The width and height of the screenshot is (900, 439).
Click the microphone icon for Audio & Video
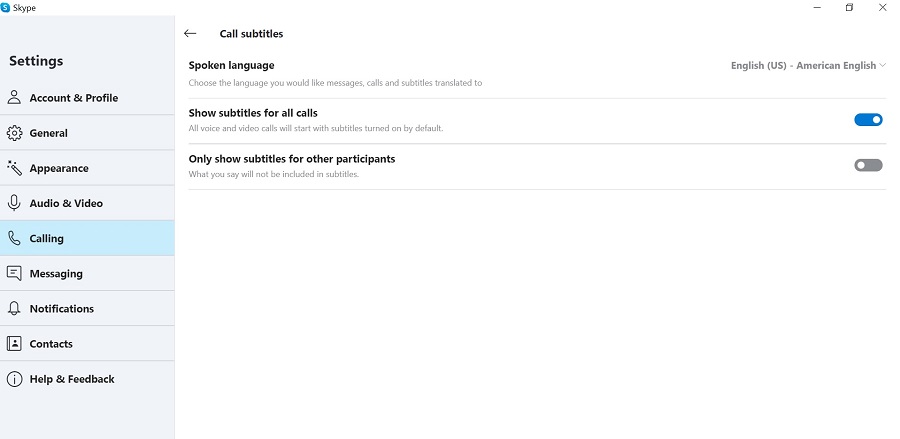[14, 203]
